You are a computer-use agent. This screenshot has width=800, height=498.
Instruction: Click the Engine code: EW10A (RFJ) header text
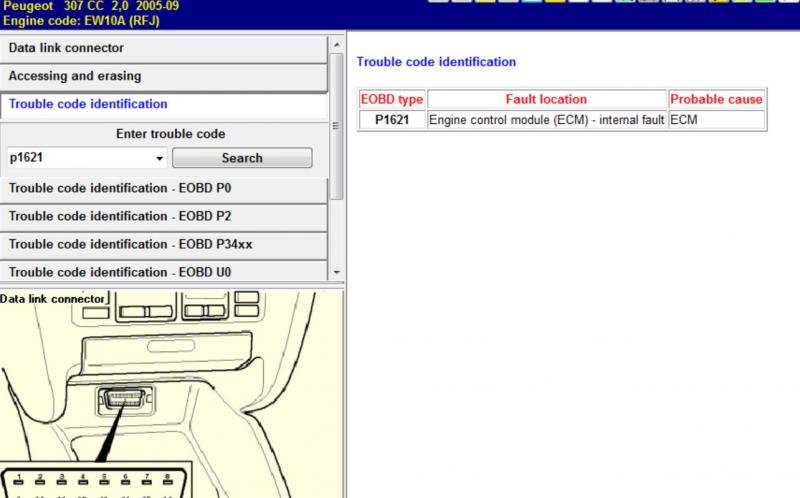(x=81, y=21)
